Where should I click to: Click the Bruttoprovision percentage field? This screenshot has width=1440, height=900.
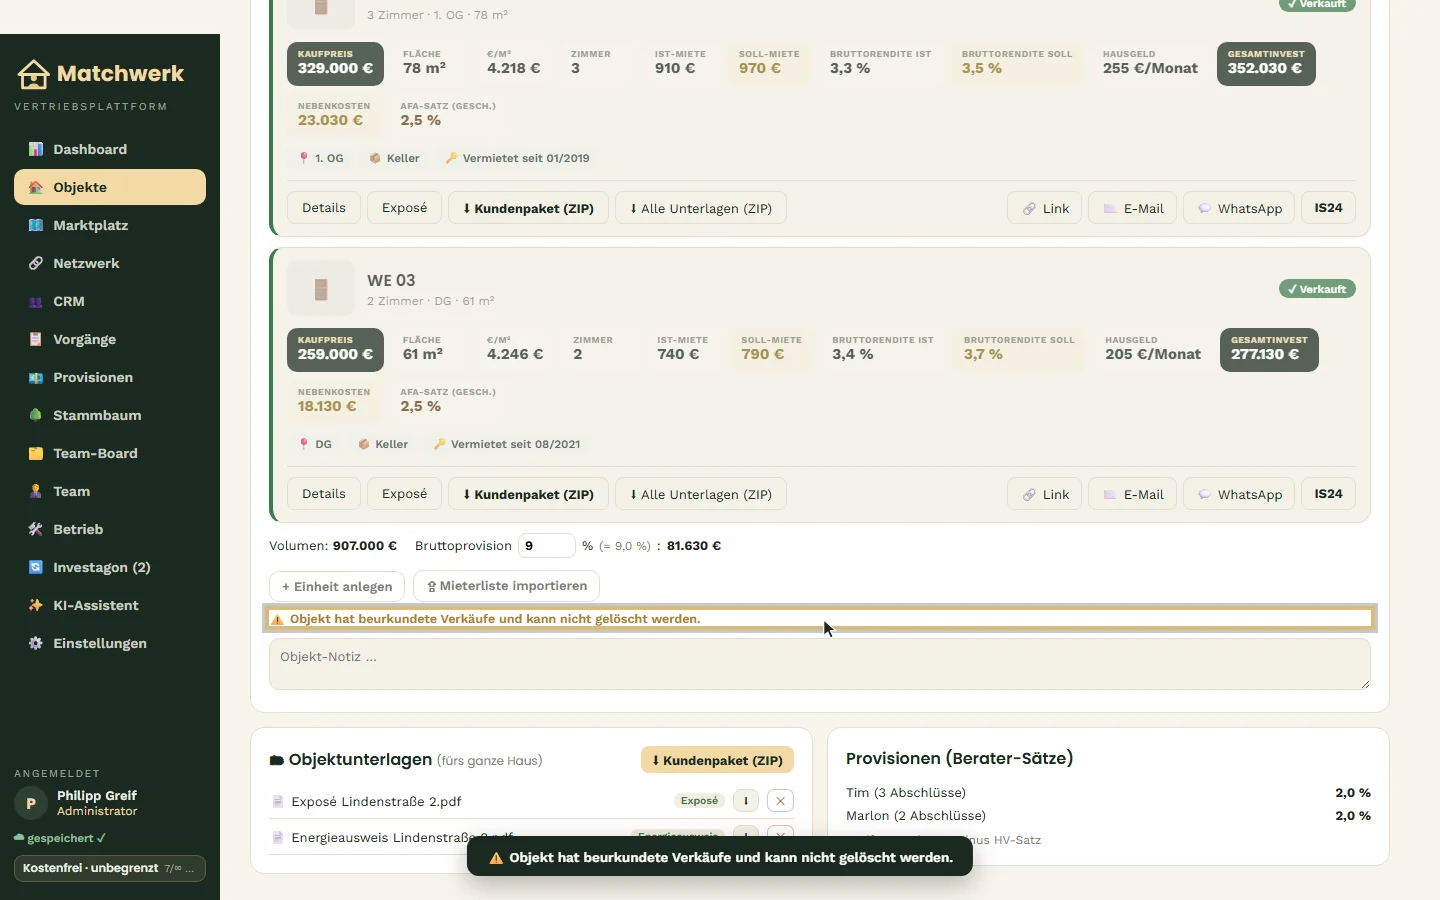point(546,546)
